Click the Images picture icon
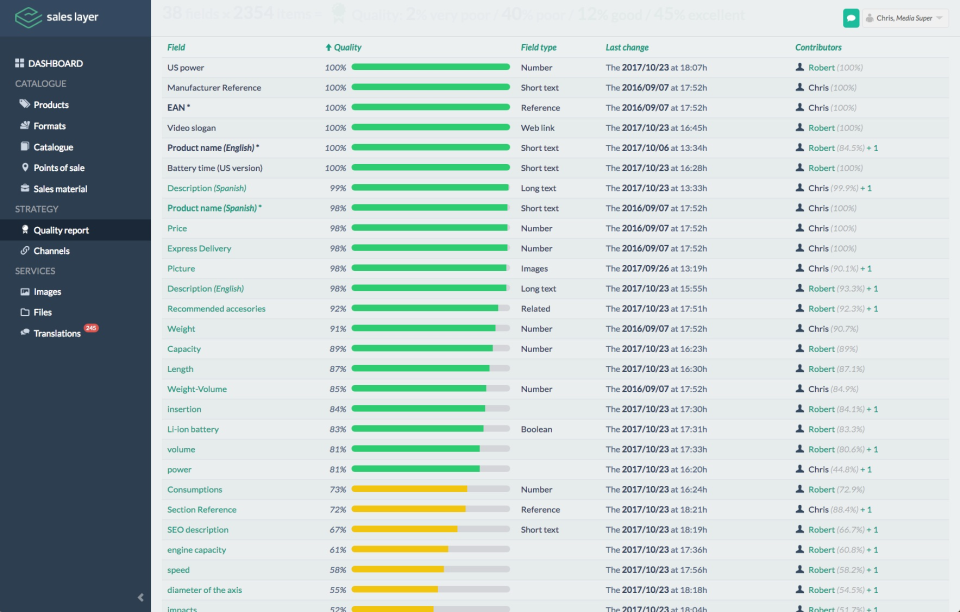960x612 pixels. click(25, 292)
